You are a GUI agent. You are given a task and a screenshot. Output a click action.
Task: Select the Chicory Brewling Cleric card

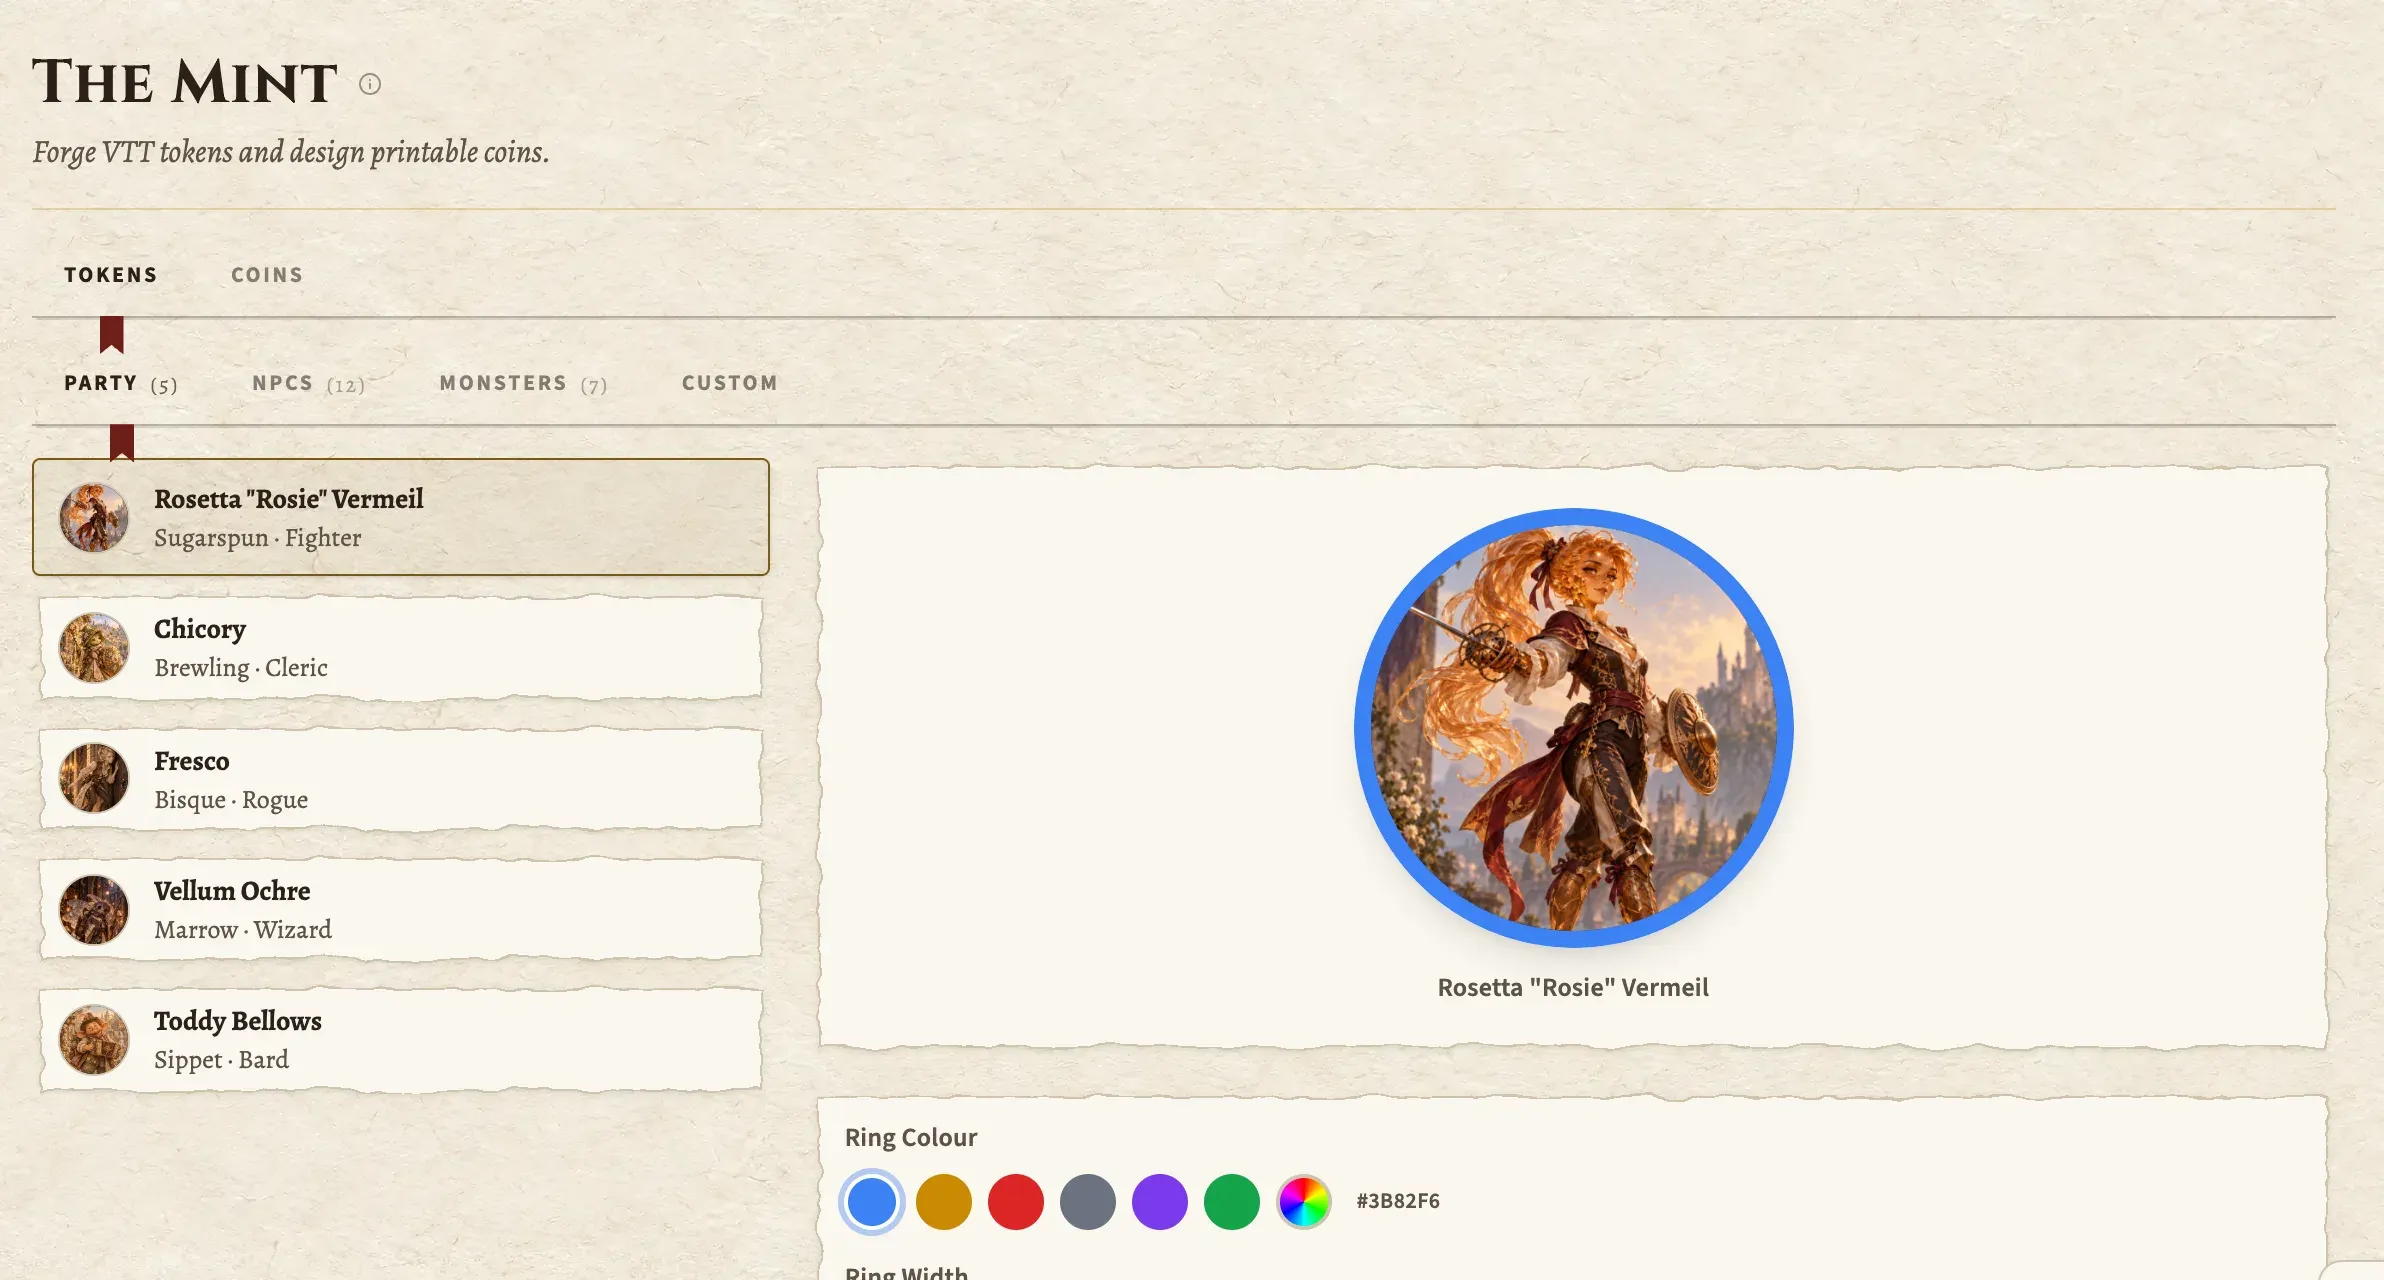click(401, 648)
